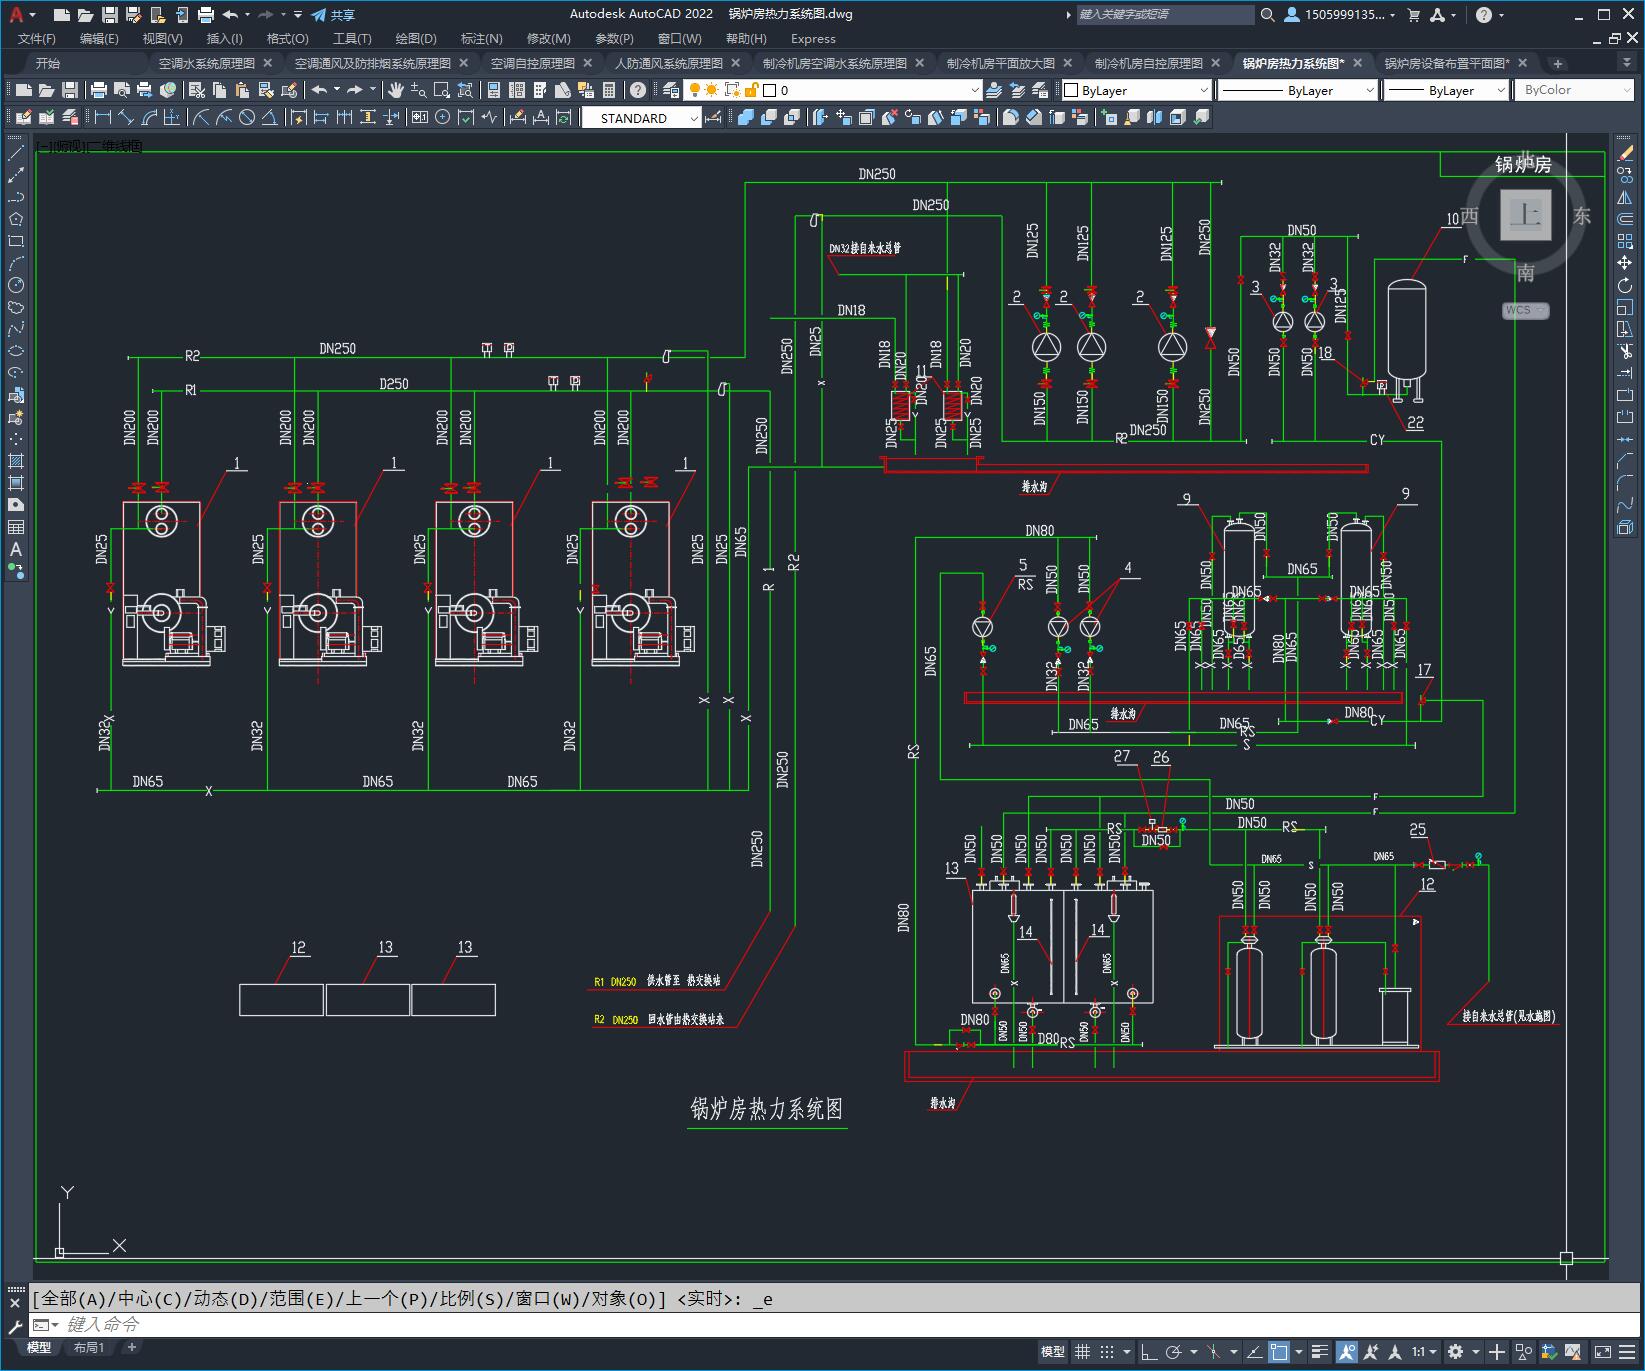This screenshot has height=1371, width=1645.
Task: Click the search magnifier icon in title bar
Action: tap(1267, 15)
